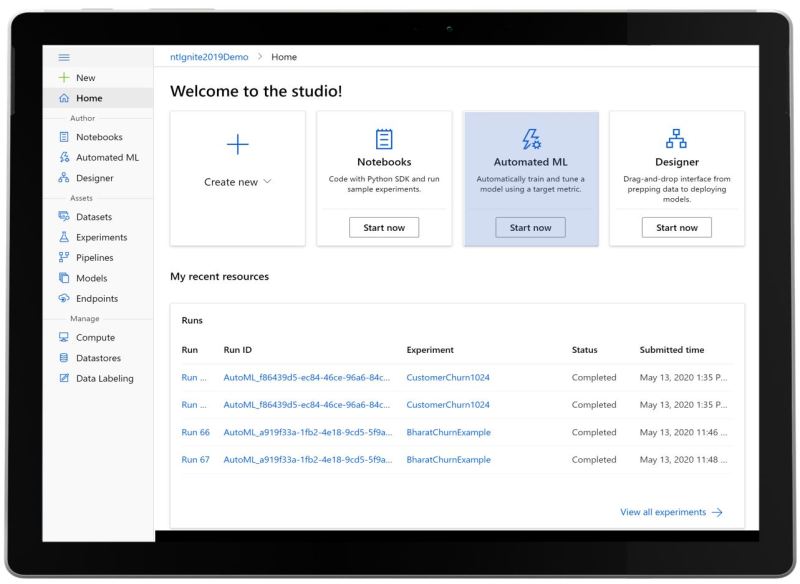Open BharatChurnExample experiment in Run 66 row

(x=448, y=432)
